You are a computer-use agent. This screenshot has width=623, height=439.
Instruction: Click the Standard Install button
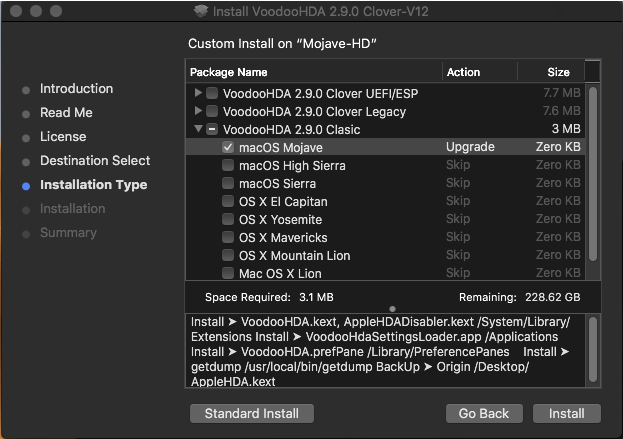click(x=252, y=414)
